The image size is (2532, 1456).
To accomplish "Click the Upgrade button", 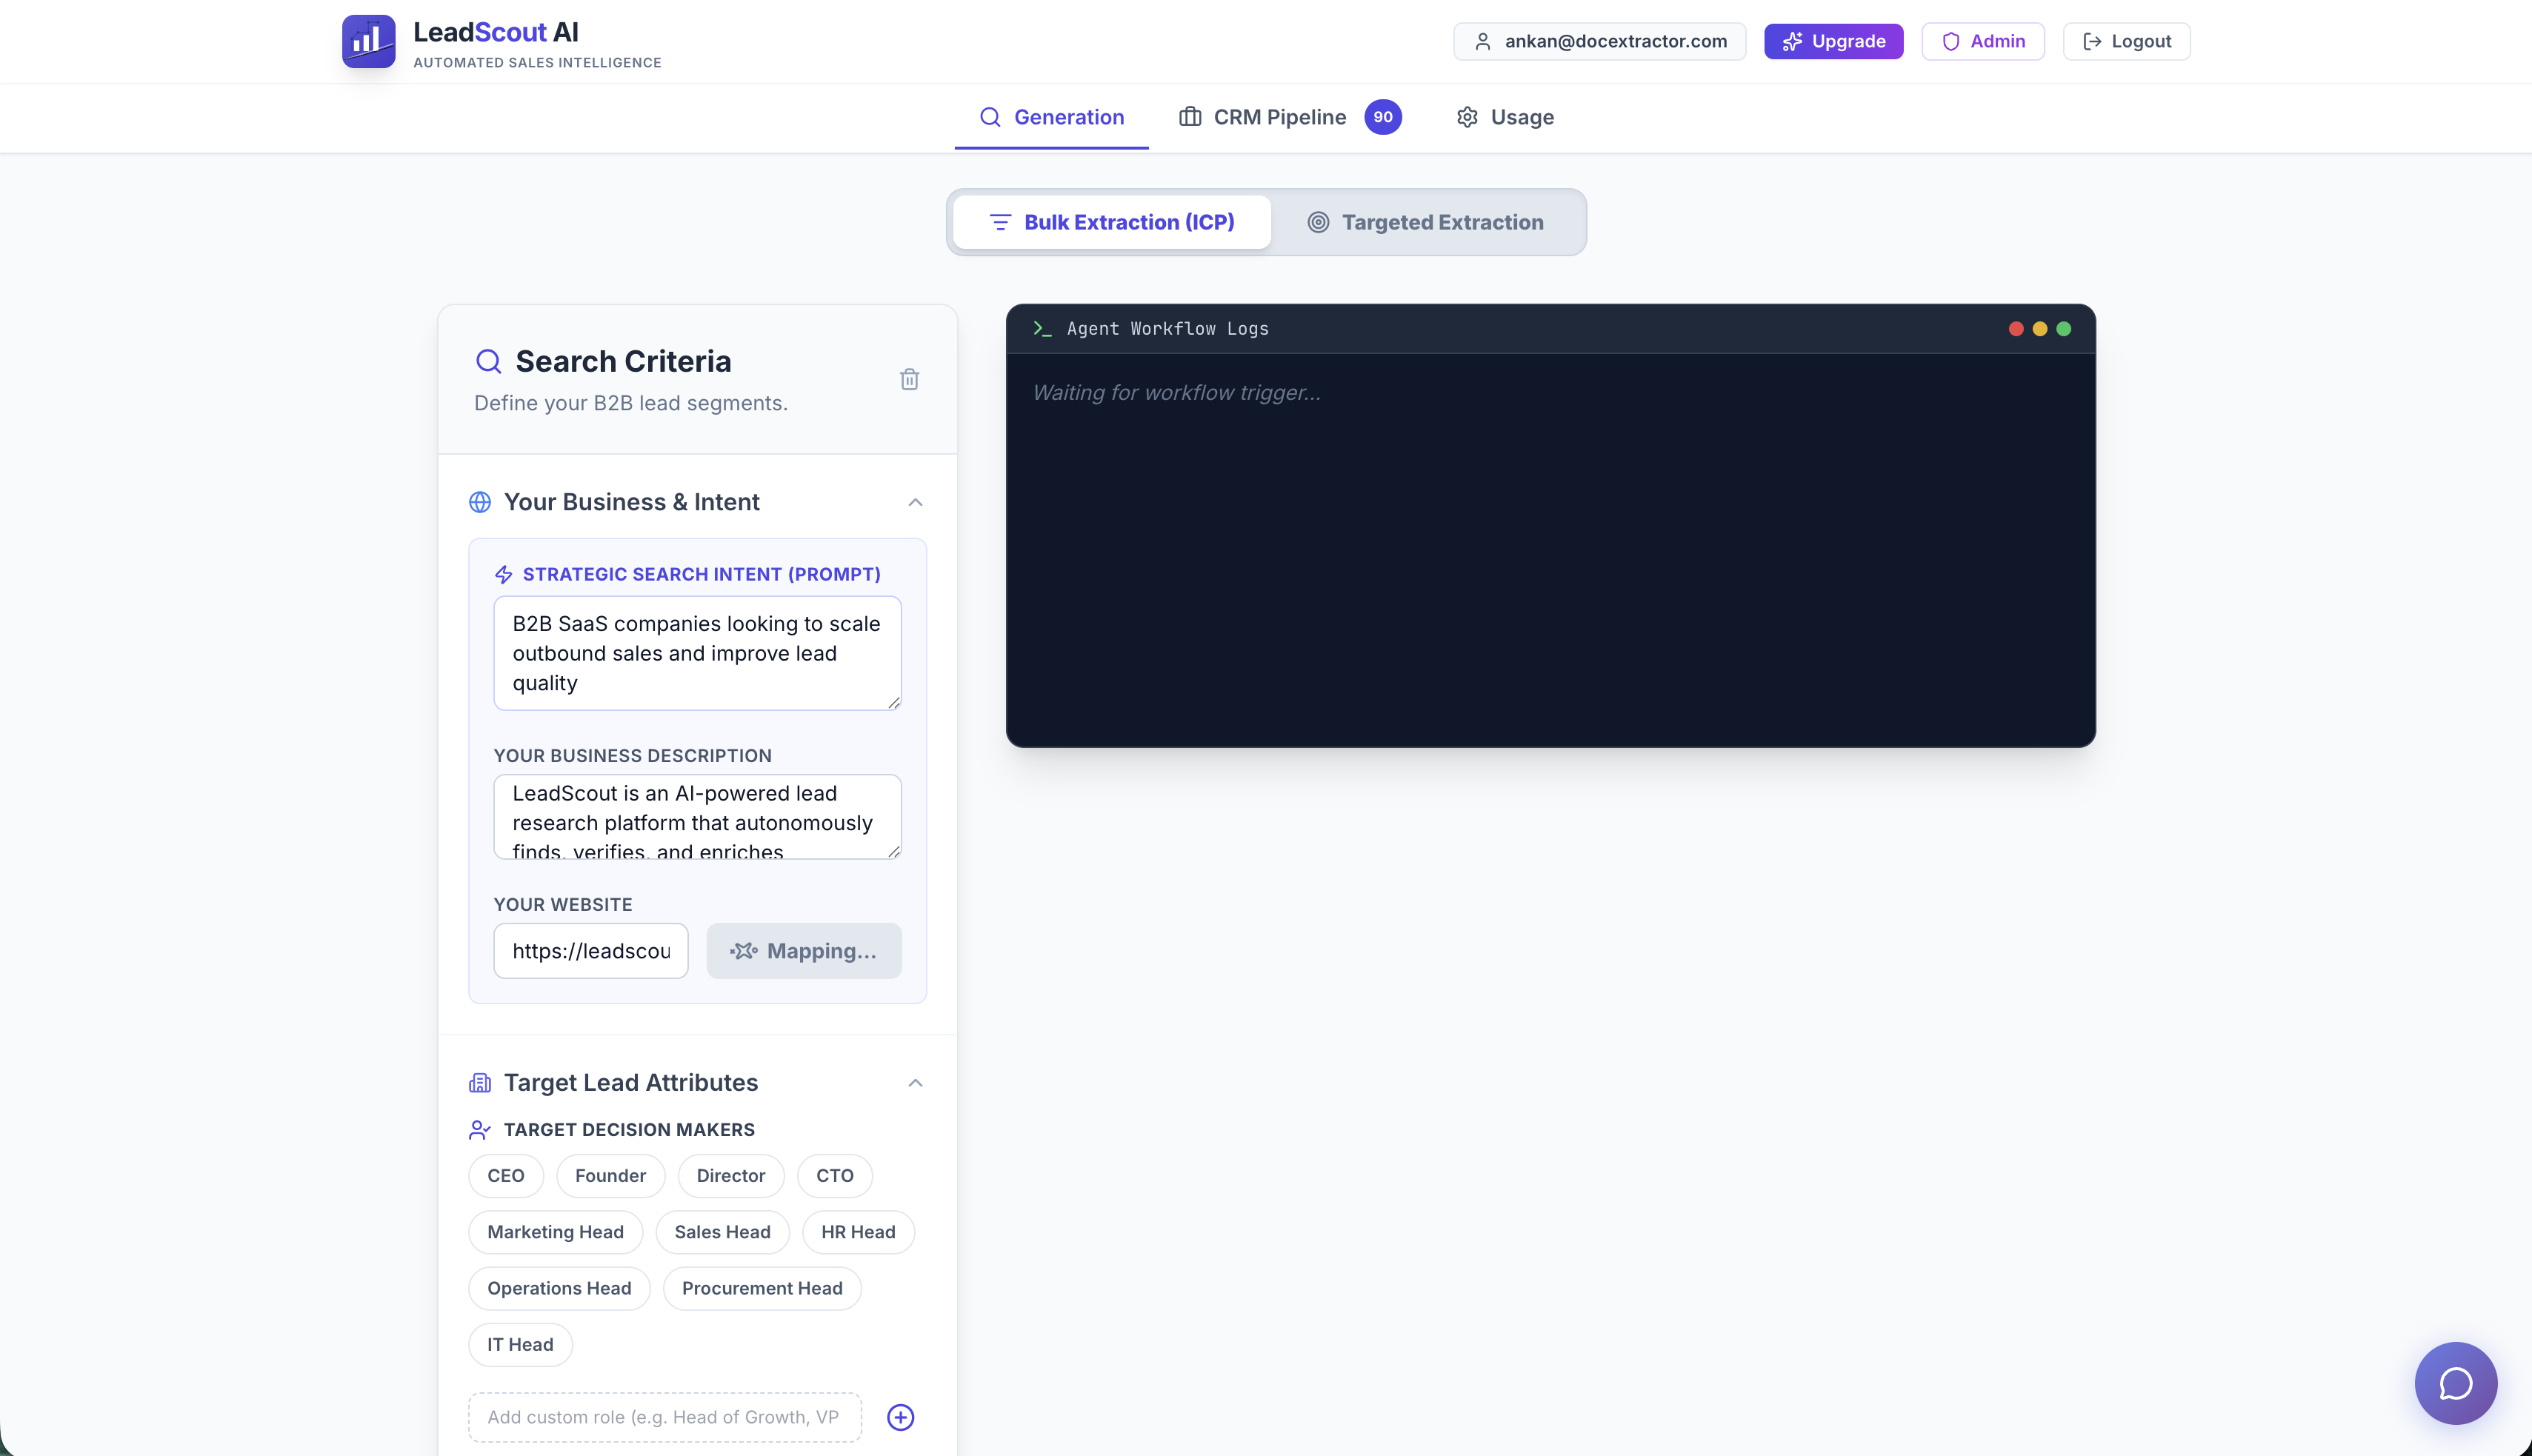I will coord(1833,41).
